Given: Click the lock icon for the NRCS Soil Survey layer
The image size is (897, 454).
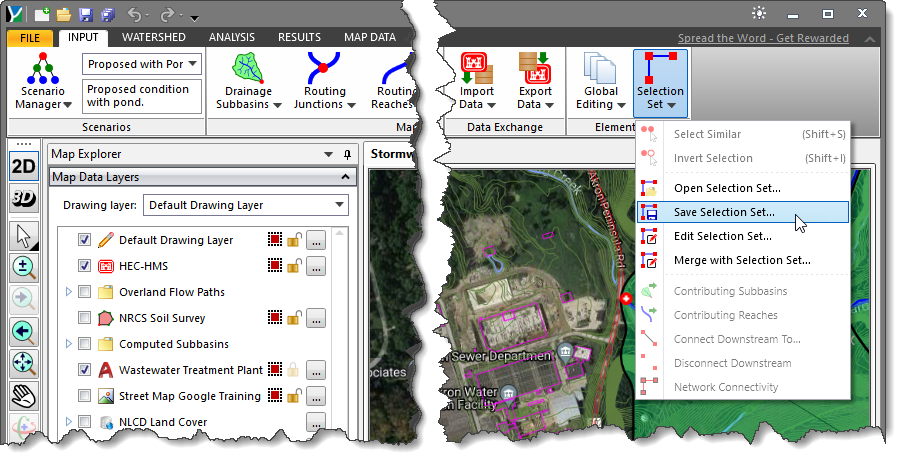Looking at the screenshot, I should point(293,318).
